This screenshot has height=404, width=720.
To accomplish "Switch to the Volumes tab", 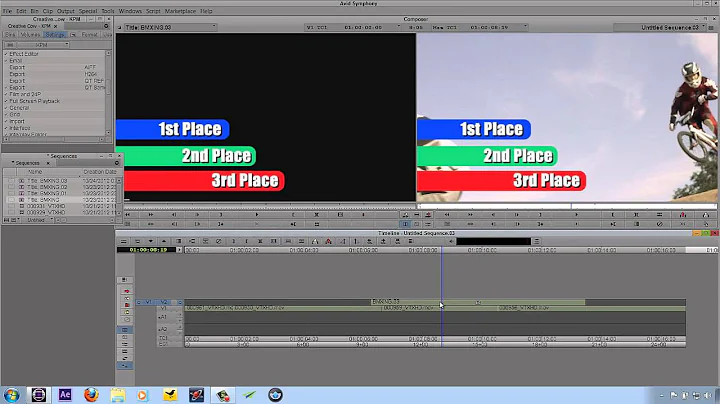I will click(x=30, y=35).
